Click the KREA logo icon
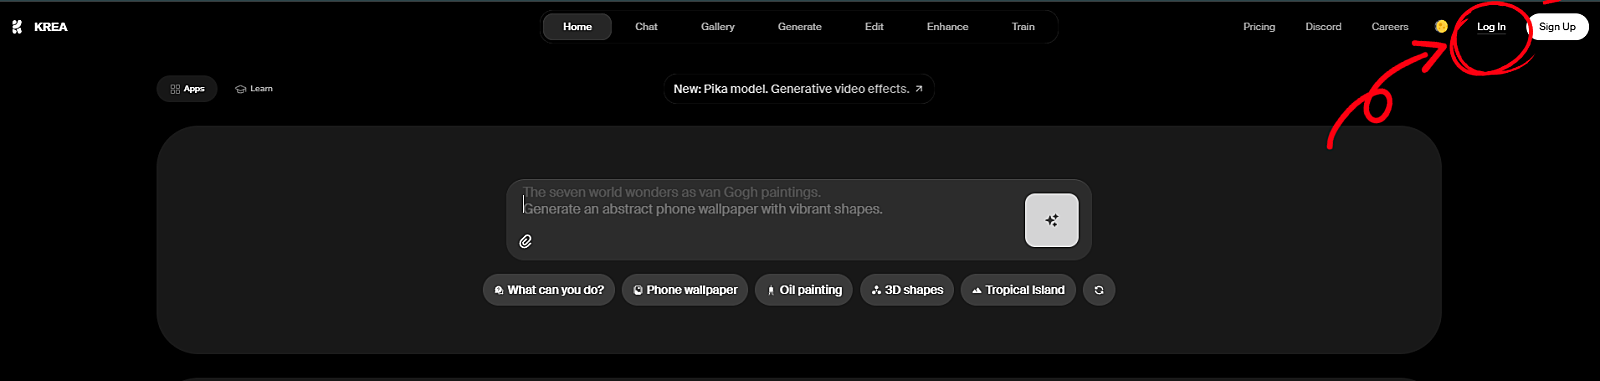The image size is (1600, 381). click(x=17, y=27)
